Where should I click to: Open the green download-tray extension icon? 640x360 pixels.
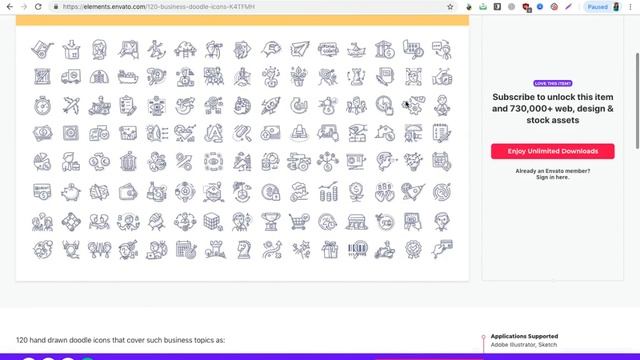(483, 7)
